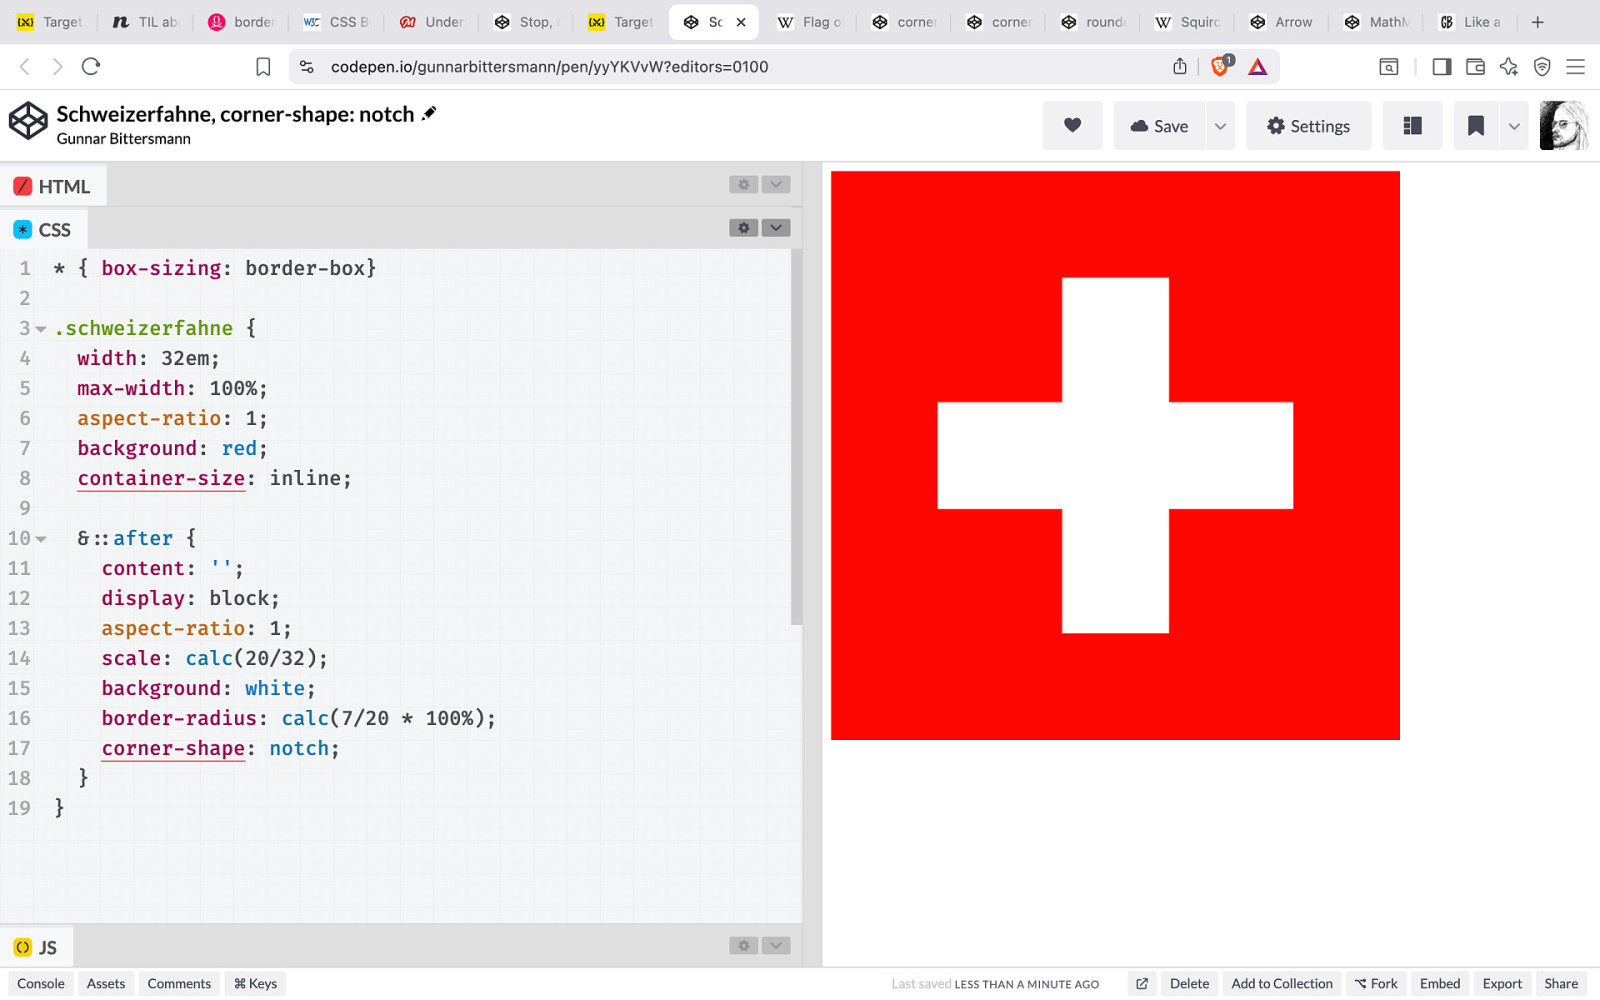Screen dimensions: 1600x1000
Task: Expand the JS editor dropdown chevron
Action: coord(776,945)
